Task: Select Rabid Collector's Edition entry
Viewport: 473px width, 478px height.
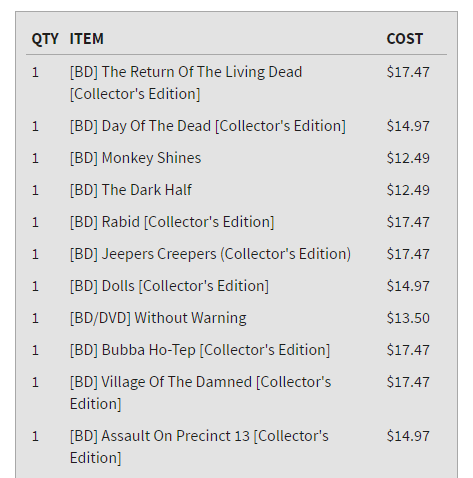Action: tap(172, 222)
